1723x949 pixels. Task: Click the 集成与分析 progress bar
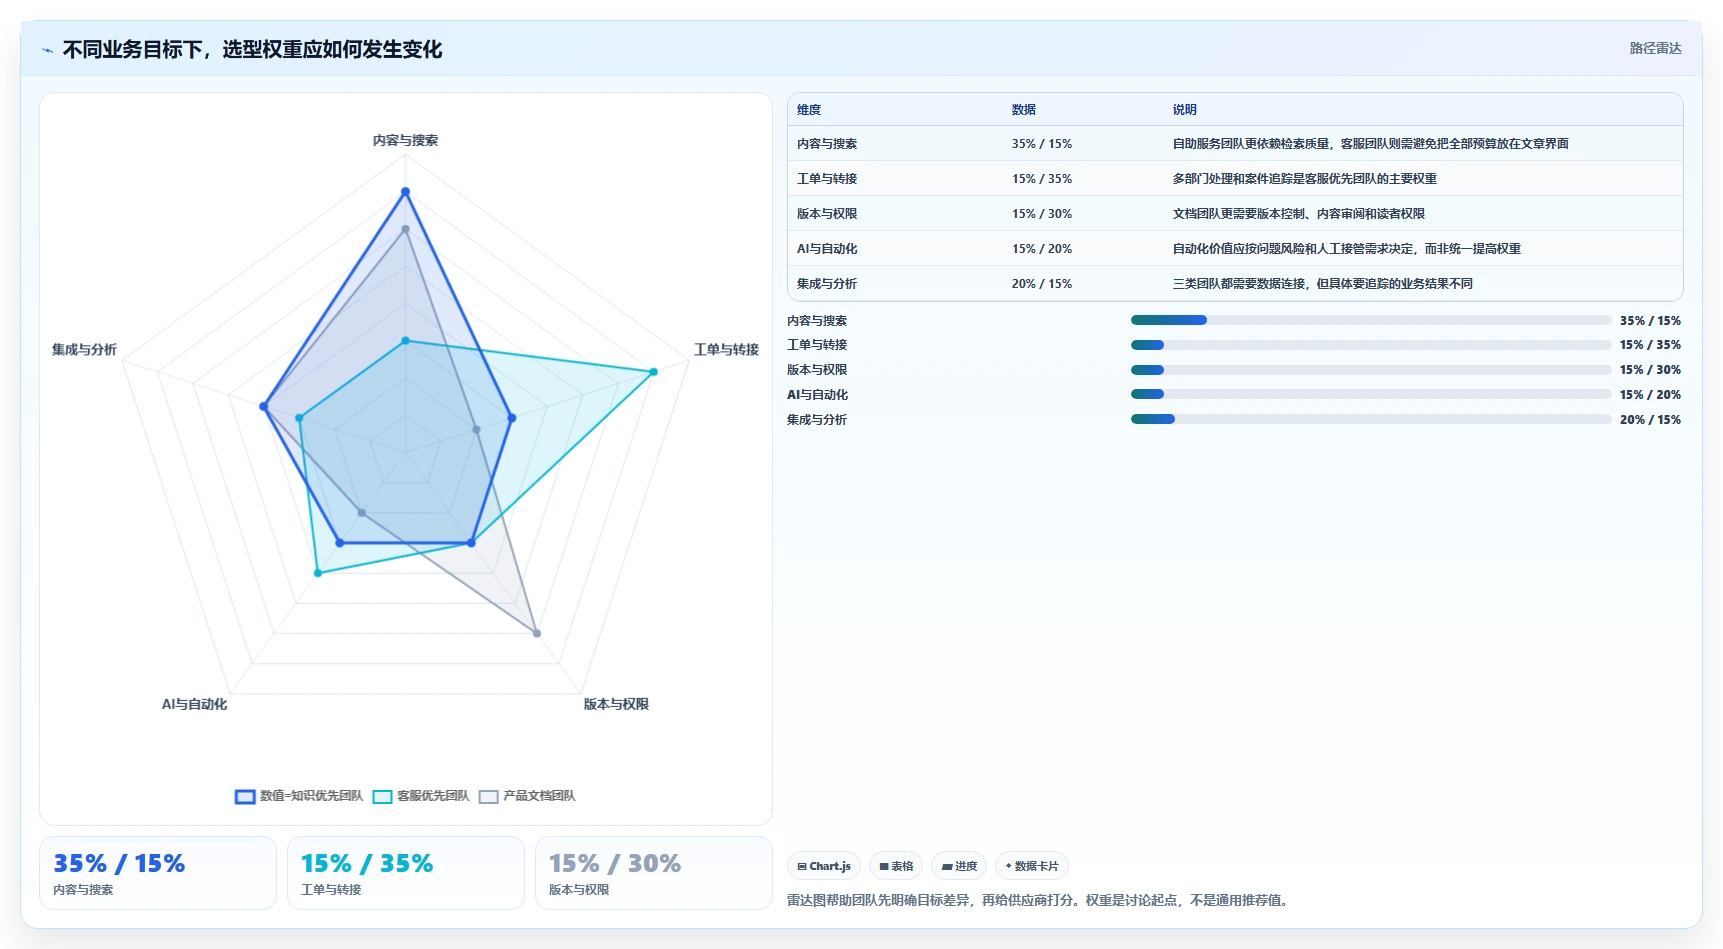point(1371,420)
